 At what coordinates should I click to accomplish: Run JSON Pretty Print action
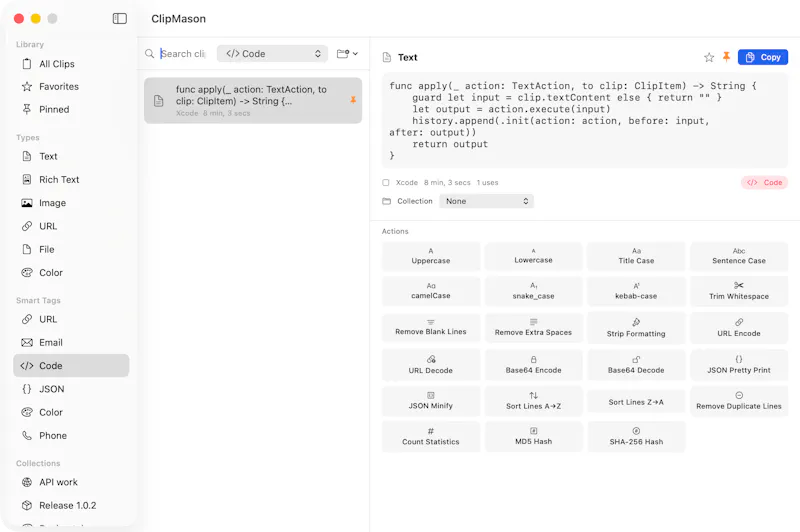tap(739, 365)
